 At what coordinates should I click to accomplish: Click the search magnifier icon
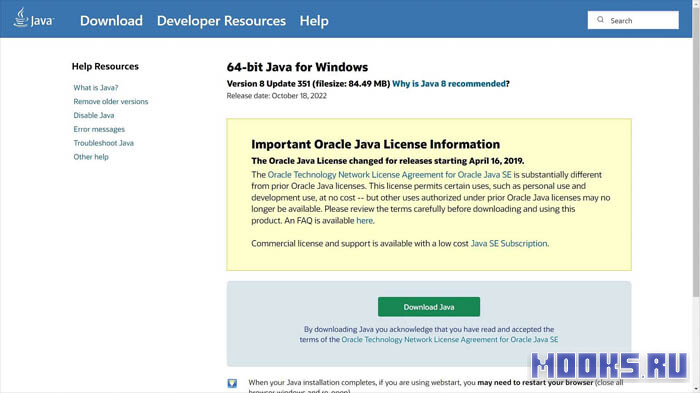600,20
